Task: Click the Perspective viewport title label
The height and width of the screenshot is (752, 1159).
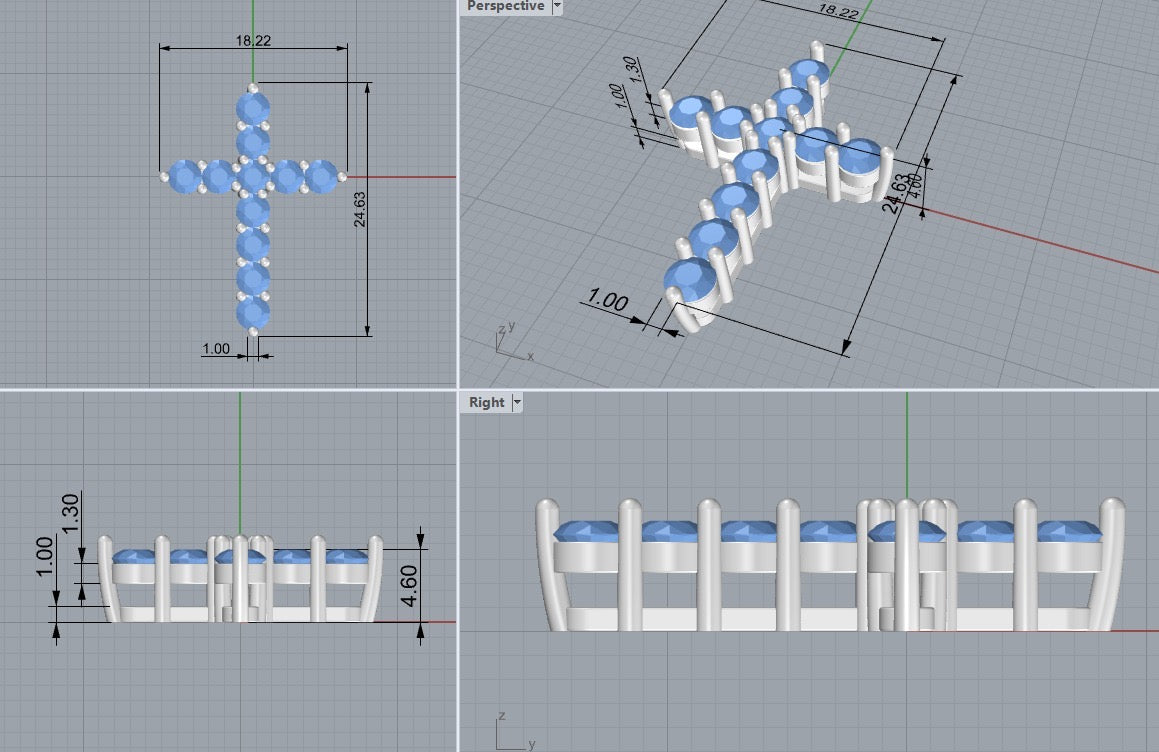Action: click(505, 7)
